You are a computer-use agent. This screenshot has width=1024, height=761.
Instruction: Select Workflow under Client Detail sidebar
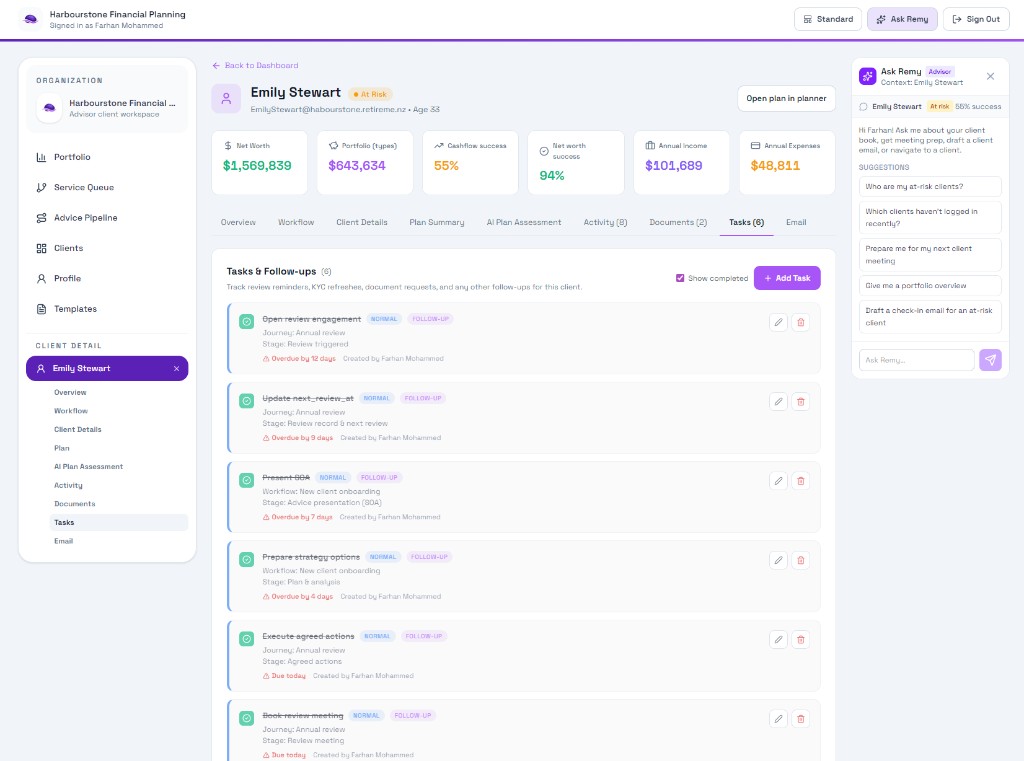118,411
